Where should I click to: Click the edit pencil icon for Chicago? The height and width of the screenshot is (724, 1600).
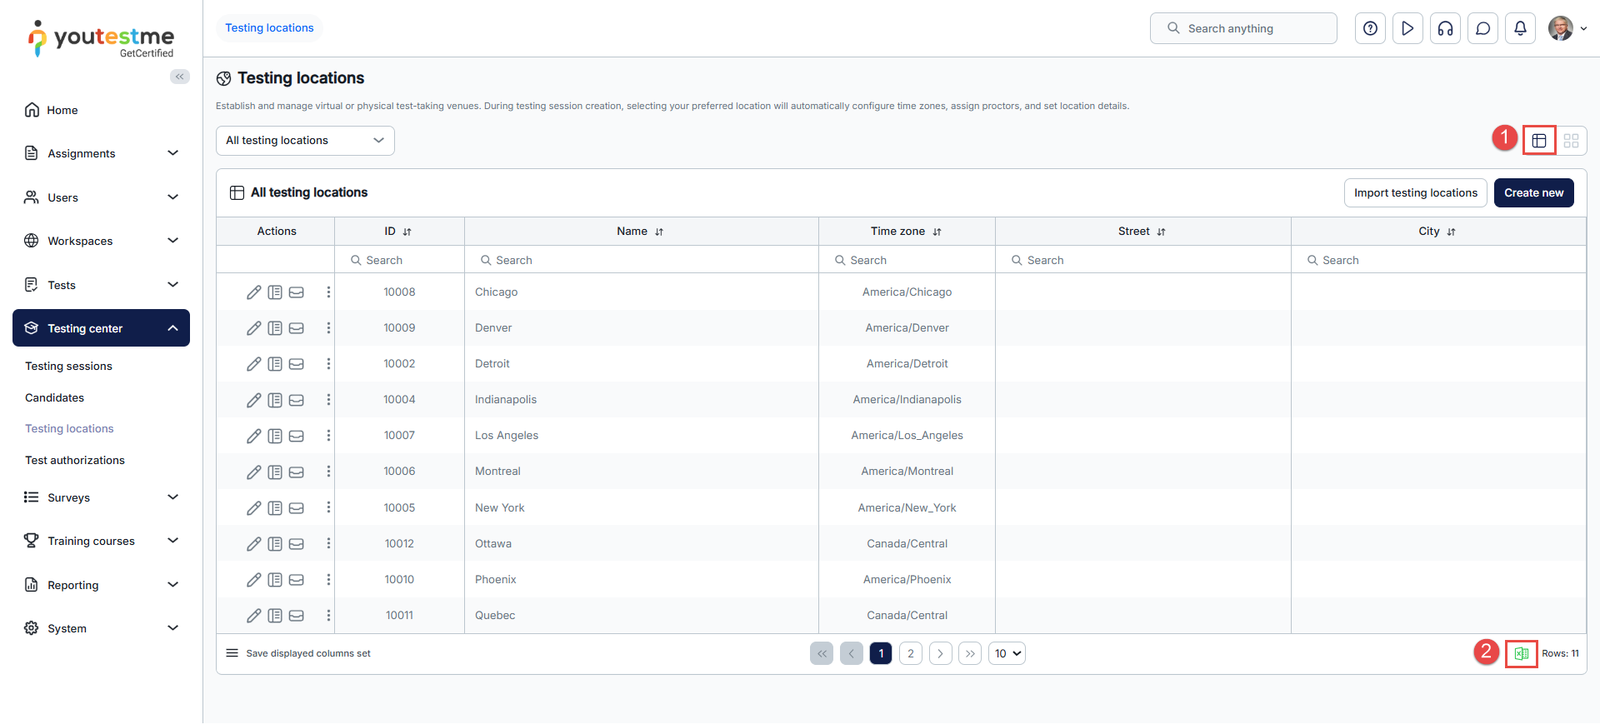point(254,292)
